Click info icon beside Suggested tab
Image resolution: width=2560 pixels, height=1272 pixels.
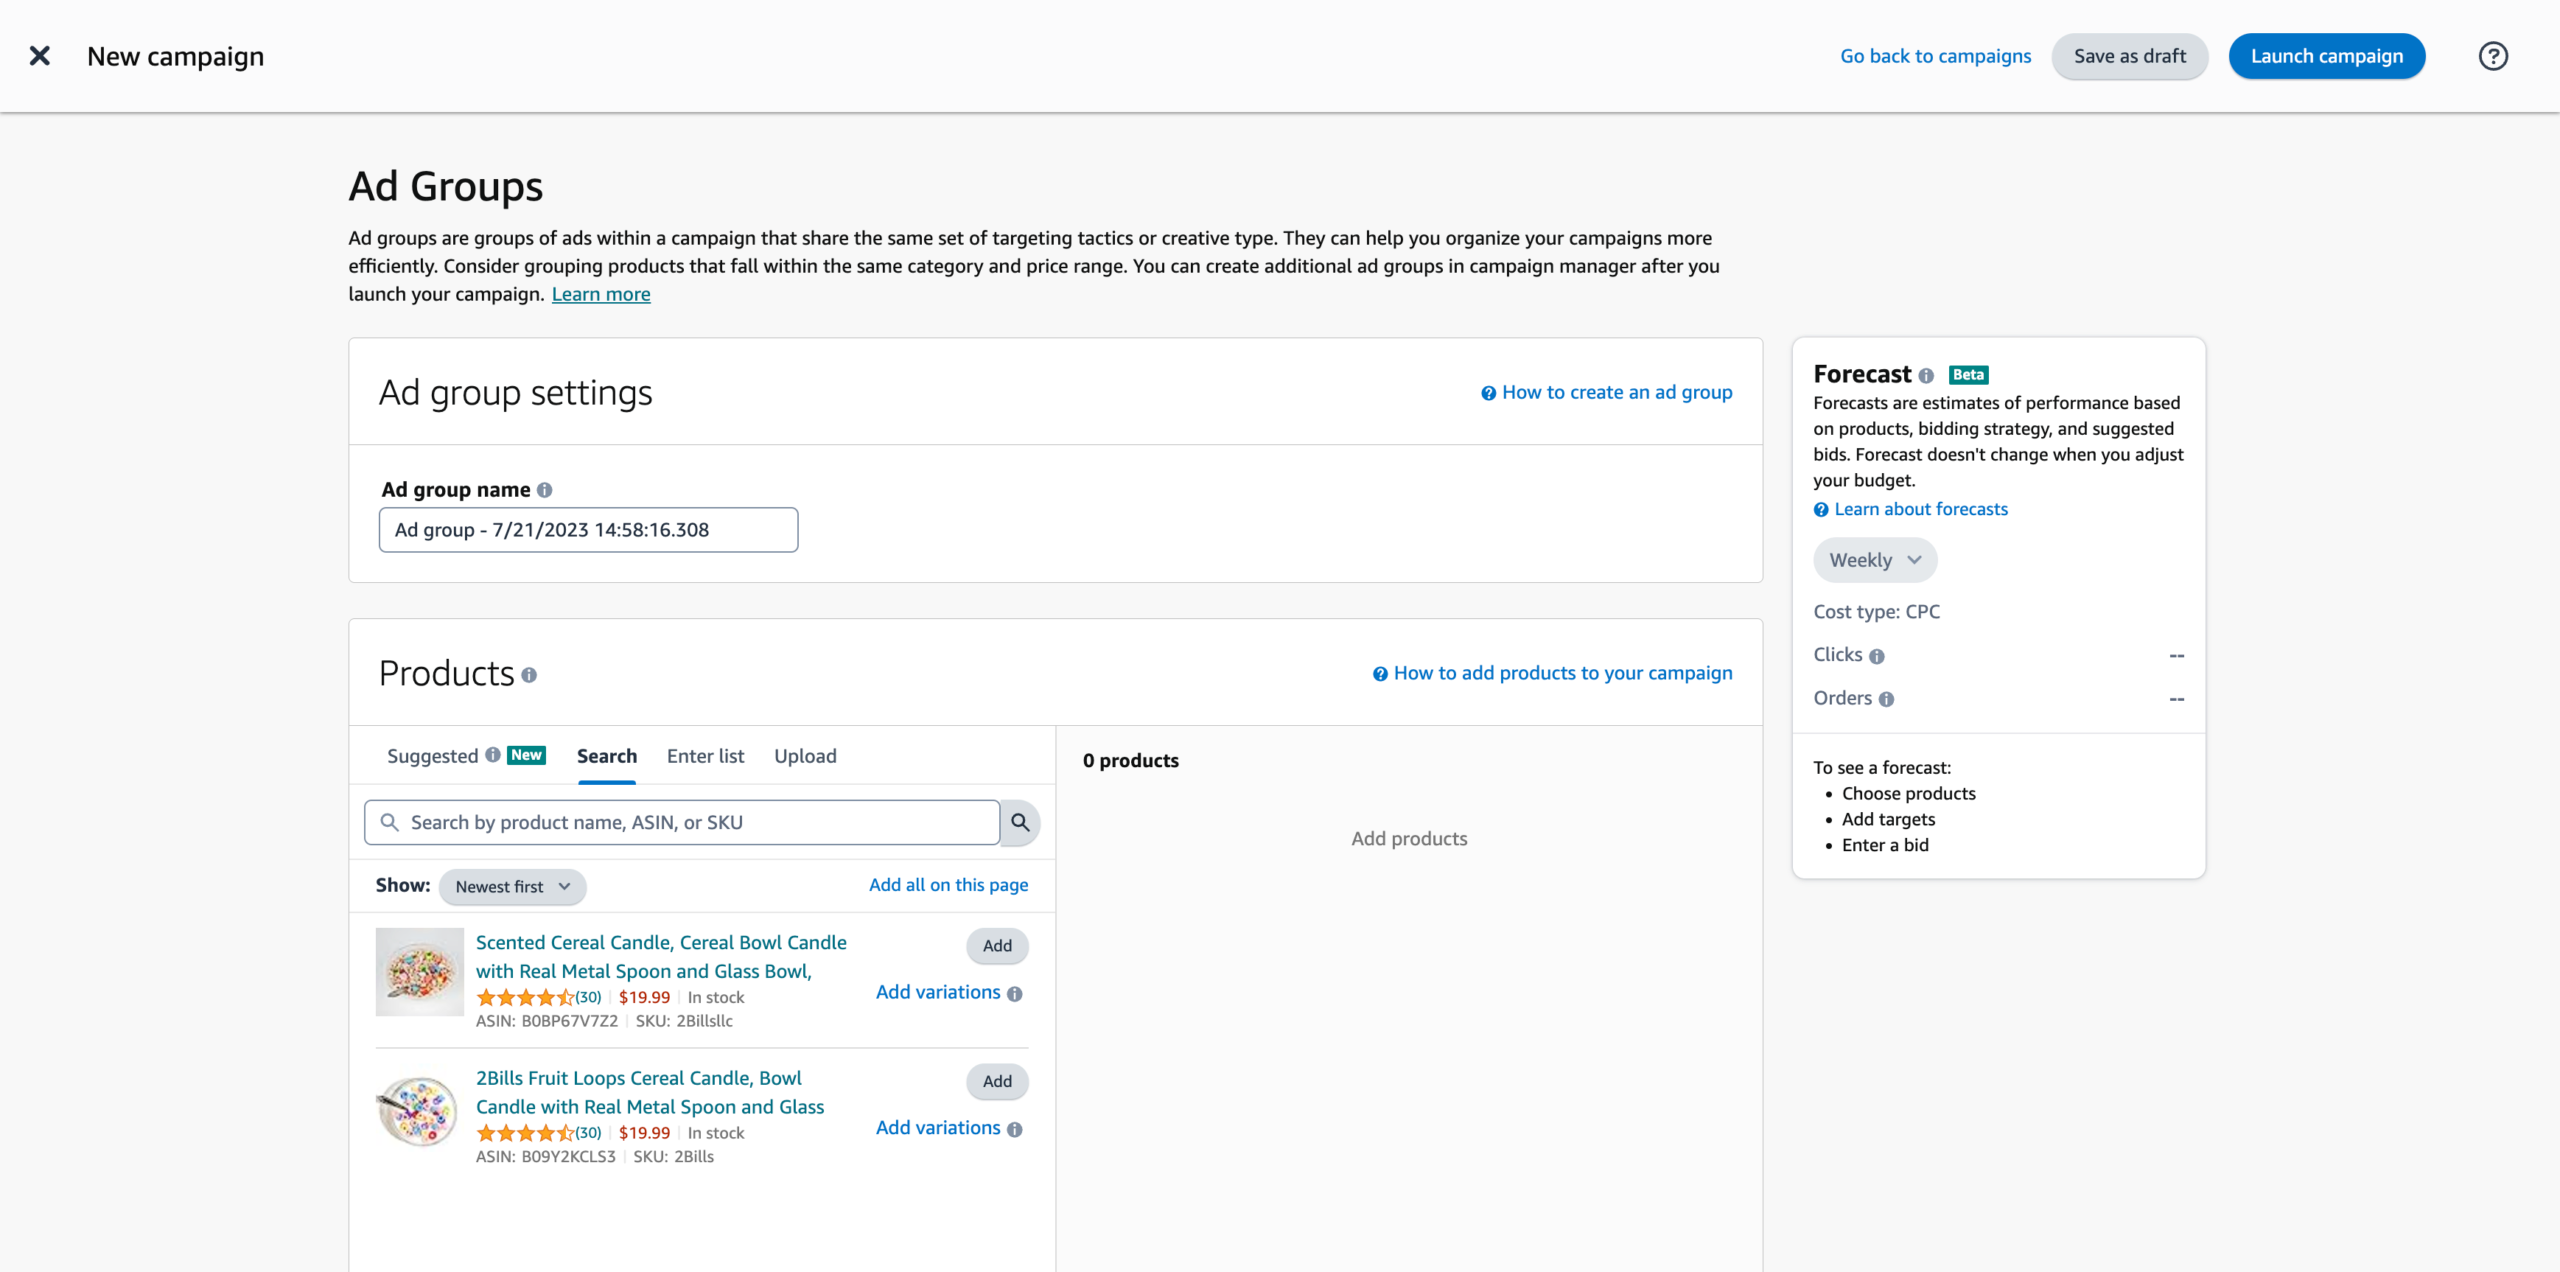493,755
